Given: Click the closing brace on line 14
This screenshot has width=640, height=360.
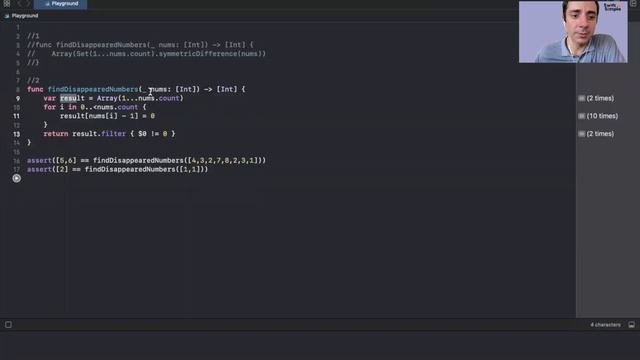Looking at the screenshot, I should pos(29,143).
